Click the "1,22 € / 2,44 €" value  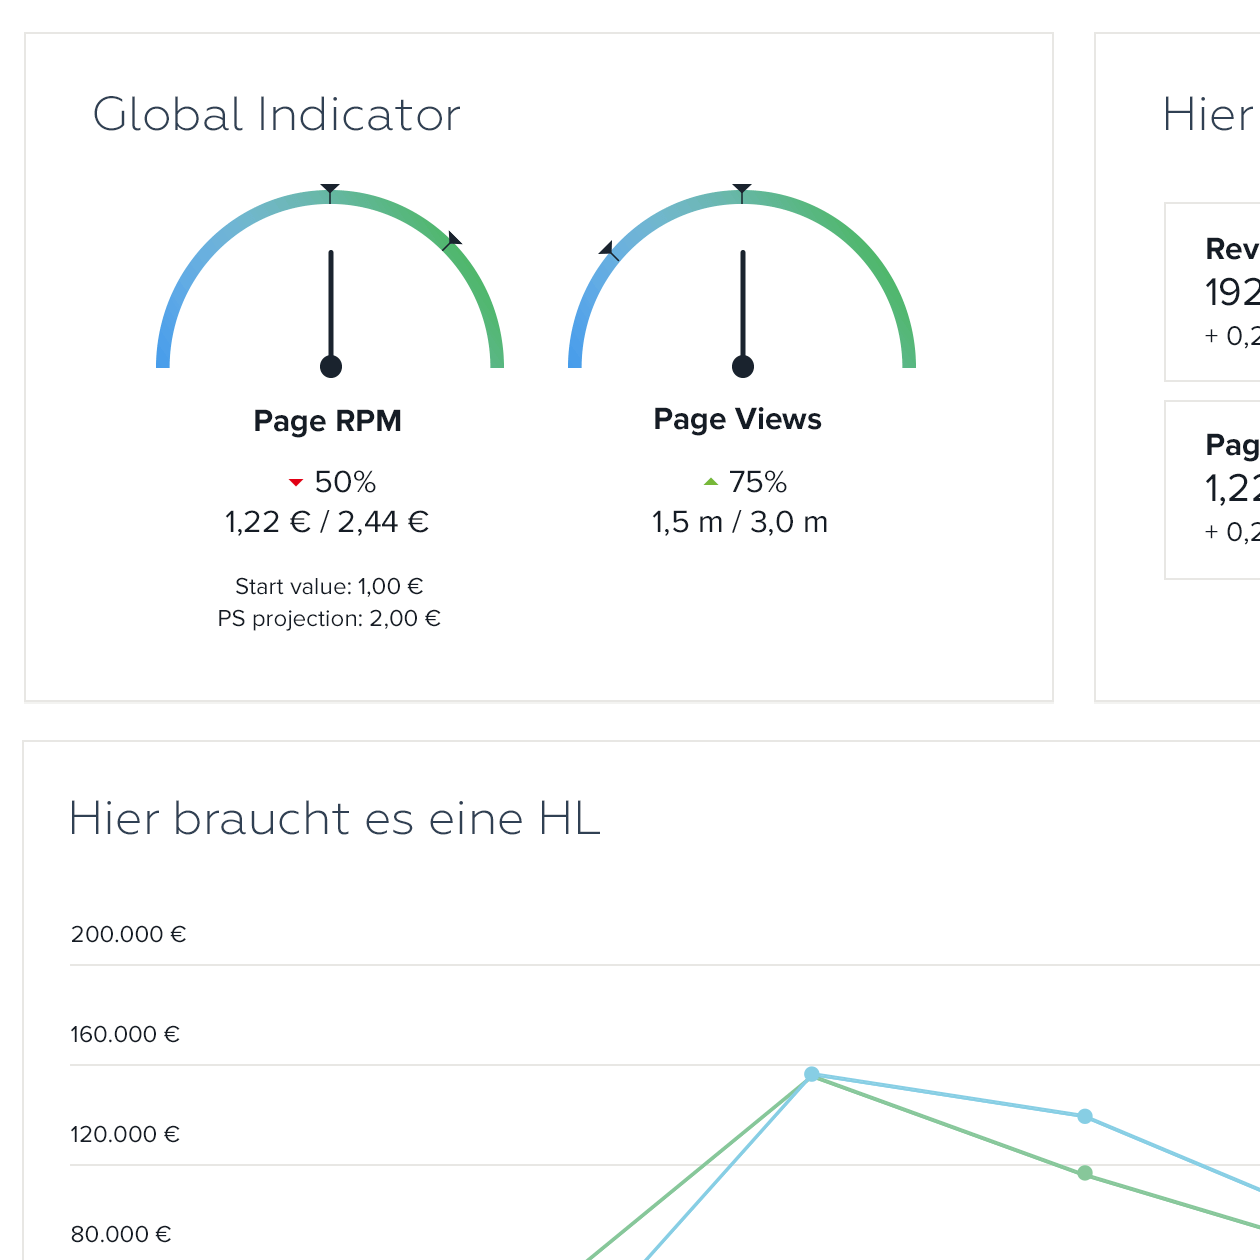click(327, 522)
